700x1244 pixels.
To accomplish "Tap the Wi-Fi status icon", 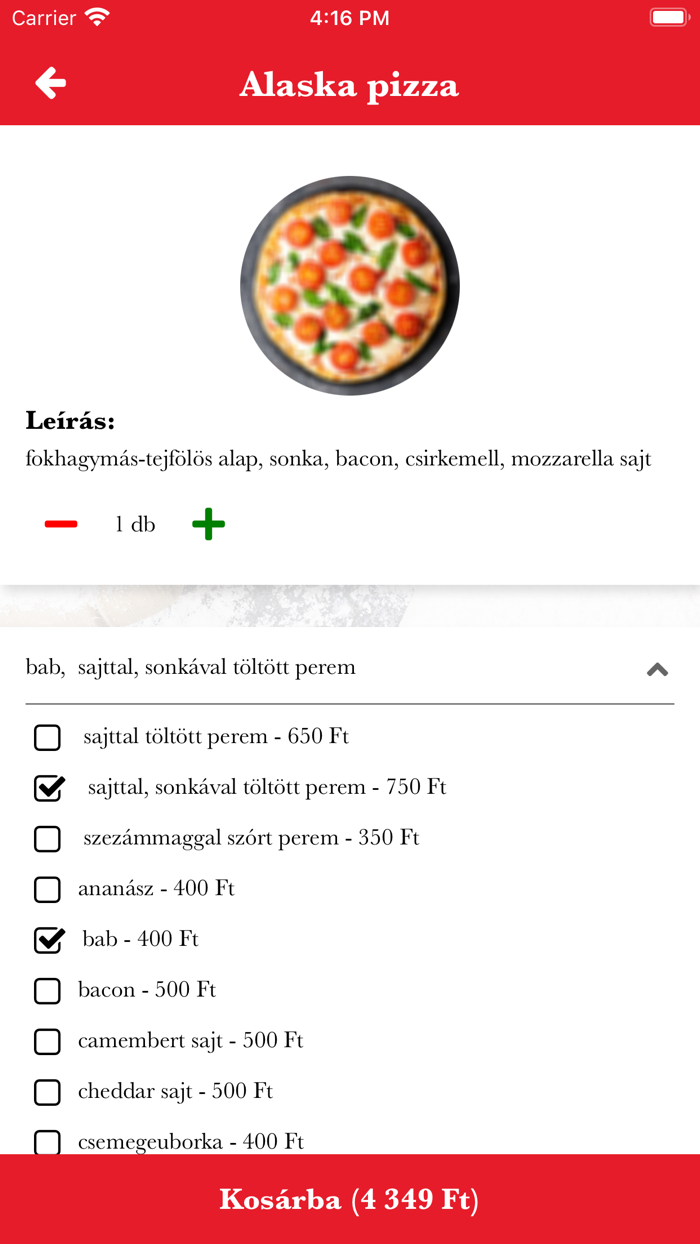I will 97,18.
